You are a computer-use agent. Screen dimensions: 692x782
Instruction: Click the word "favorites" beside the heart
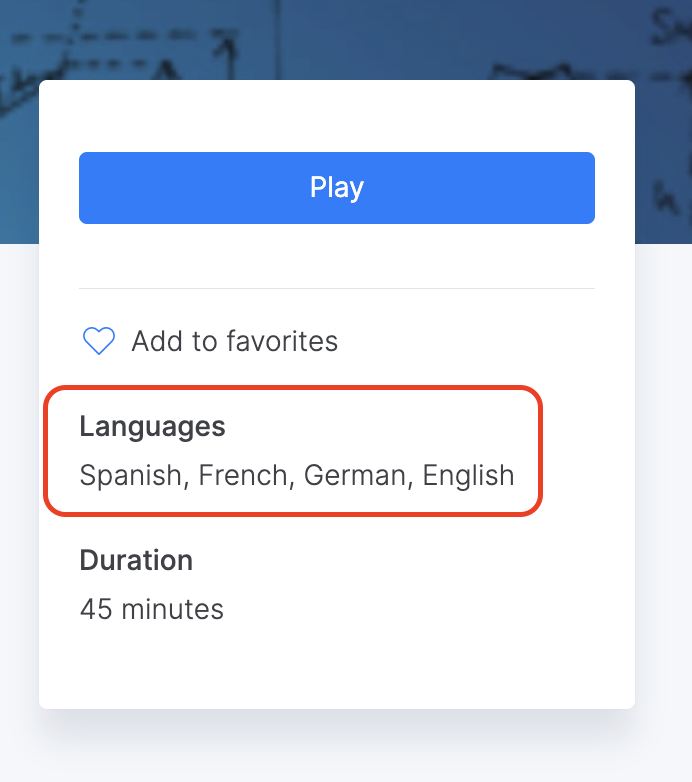tap(282, 342)
